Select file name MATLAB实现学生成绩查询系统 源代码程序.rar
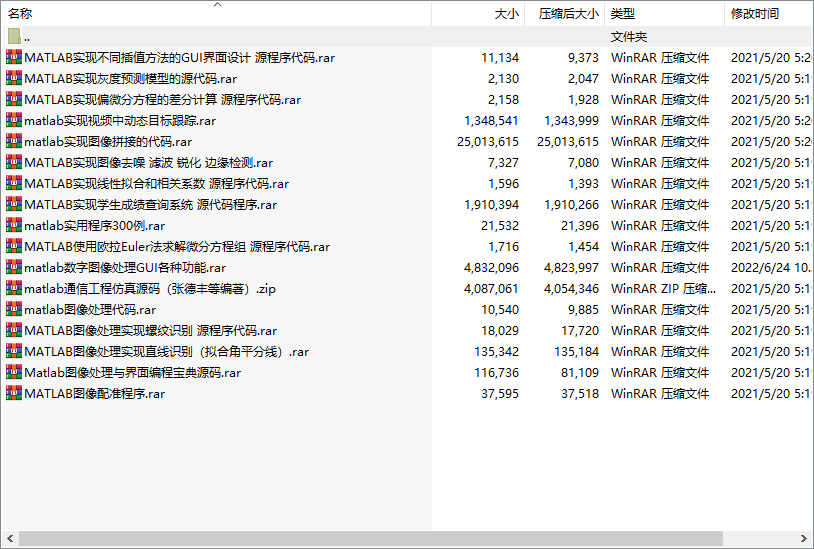The height and width of the screenshot is (549, 814). 151,205
